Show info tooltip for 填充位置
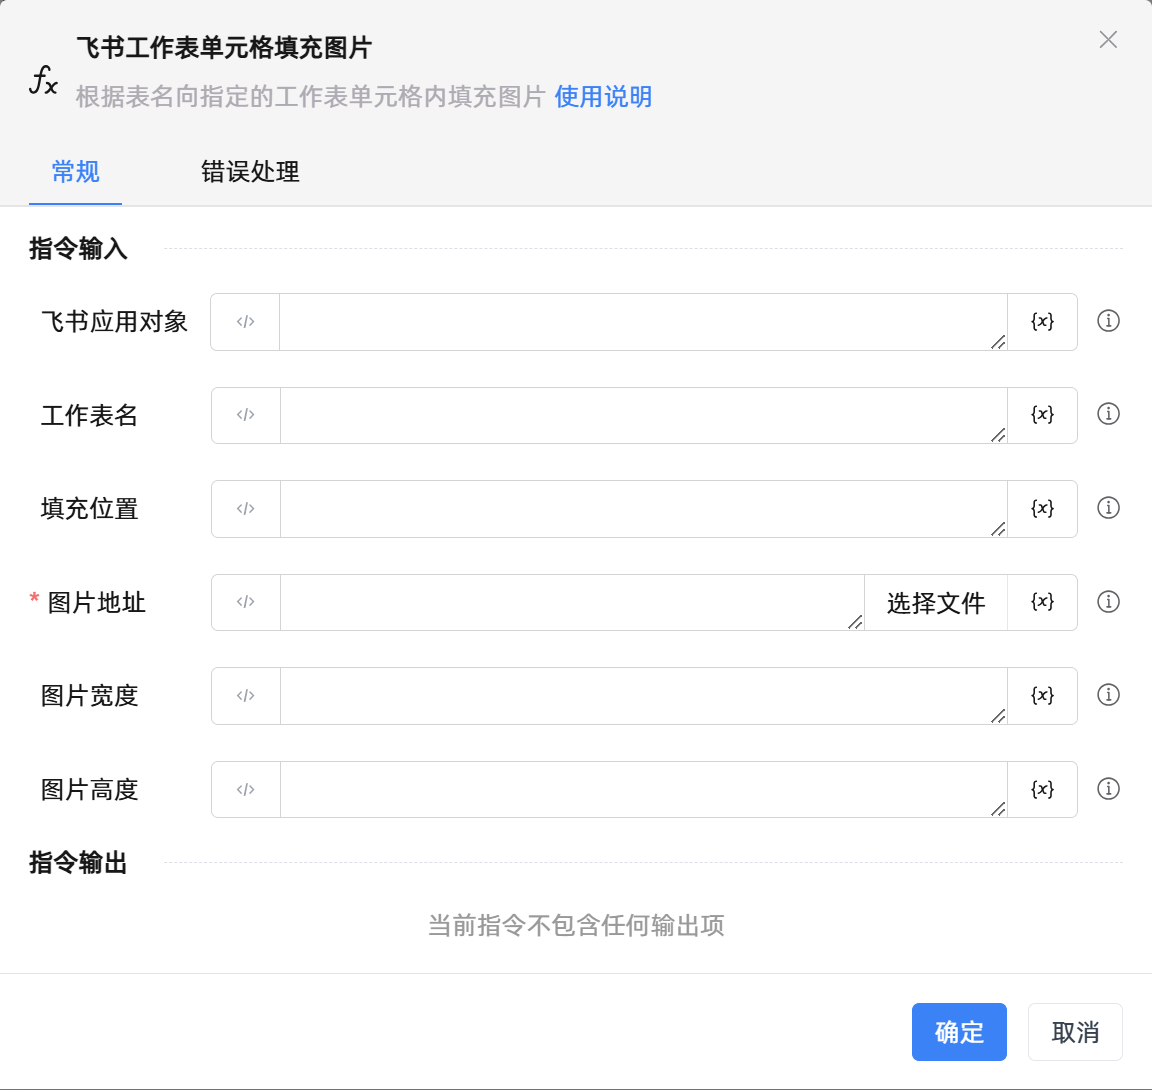 1108,508
